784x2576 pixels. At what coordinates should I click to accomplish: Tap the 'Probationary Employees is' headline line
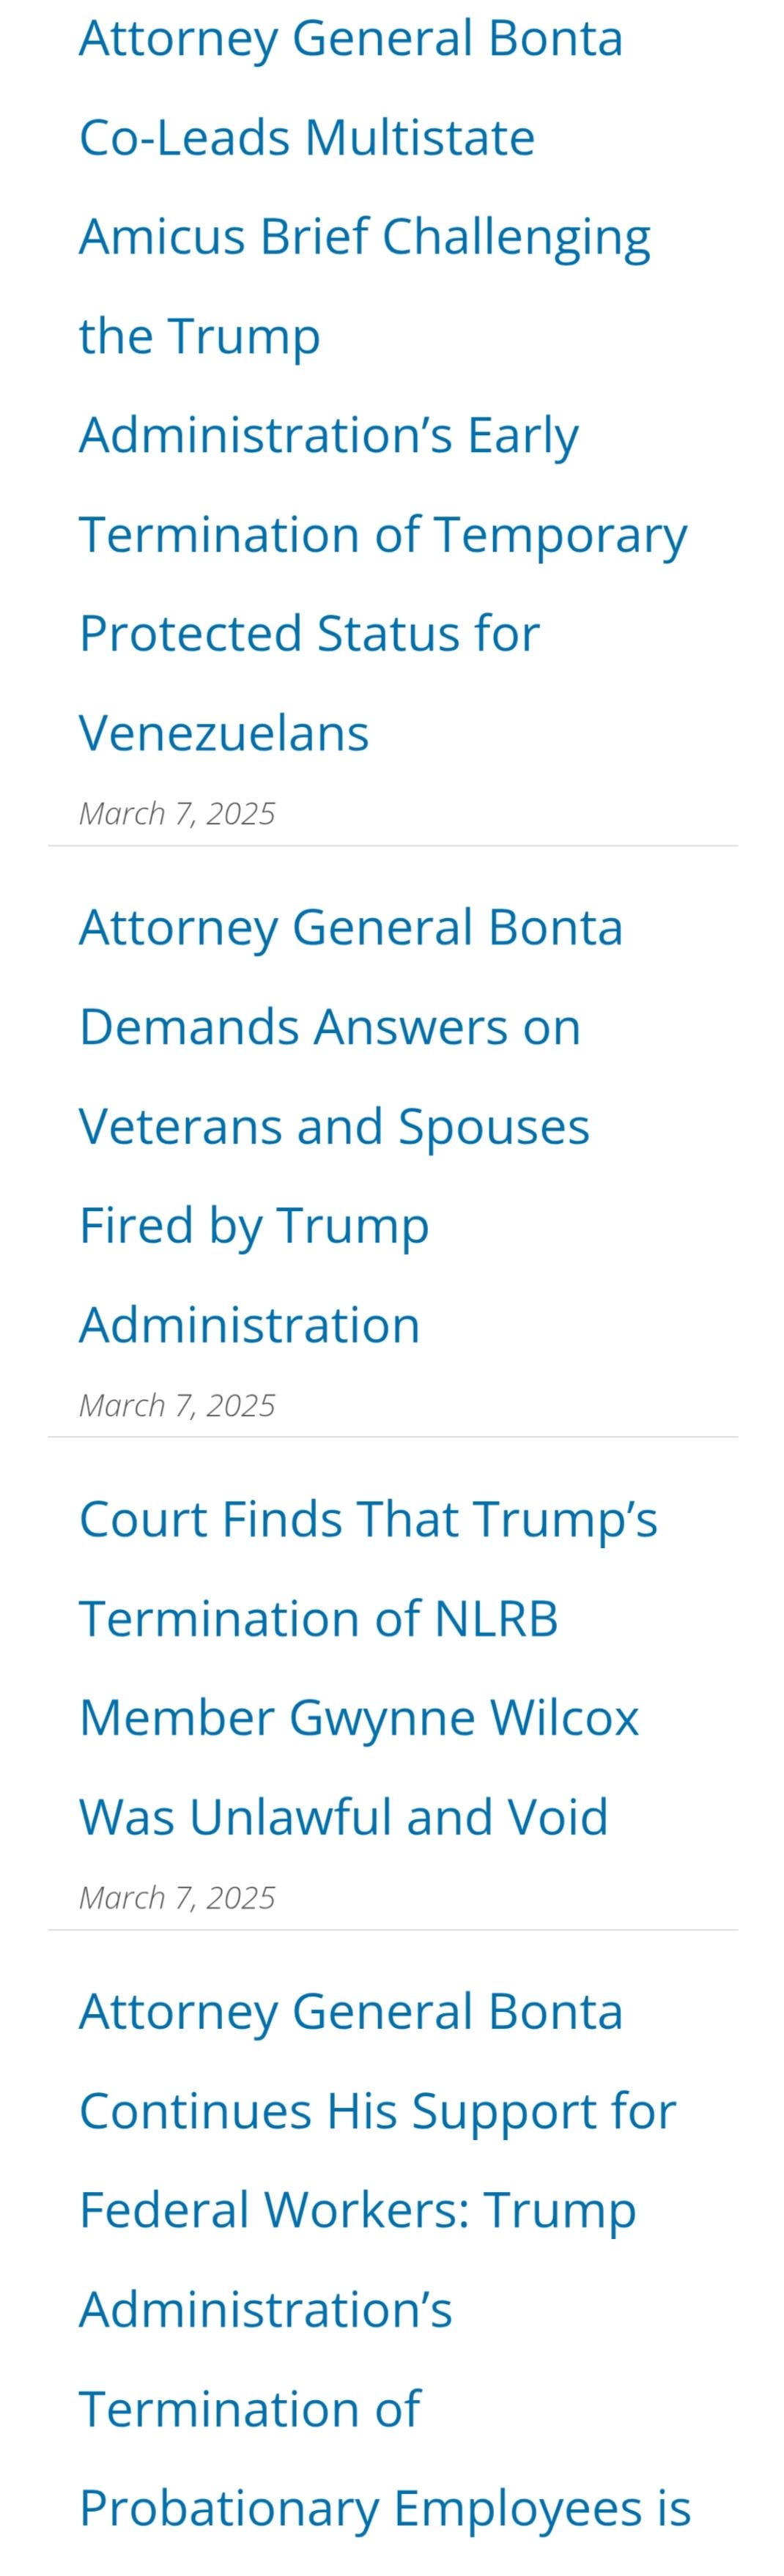(385, 2510)
